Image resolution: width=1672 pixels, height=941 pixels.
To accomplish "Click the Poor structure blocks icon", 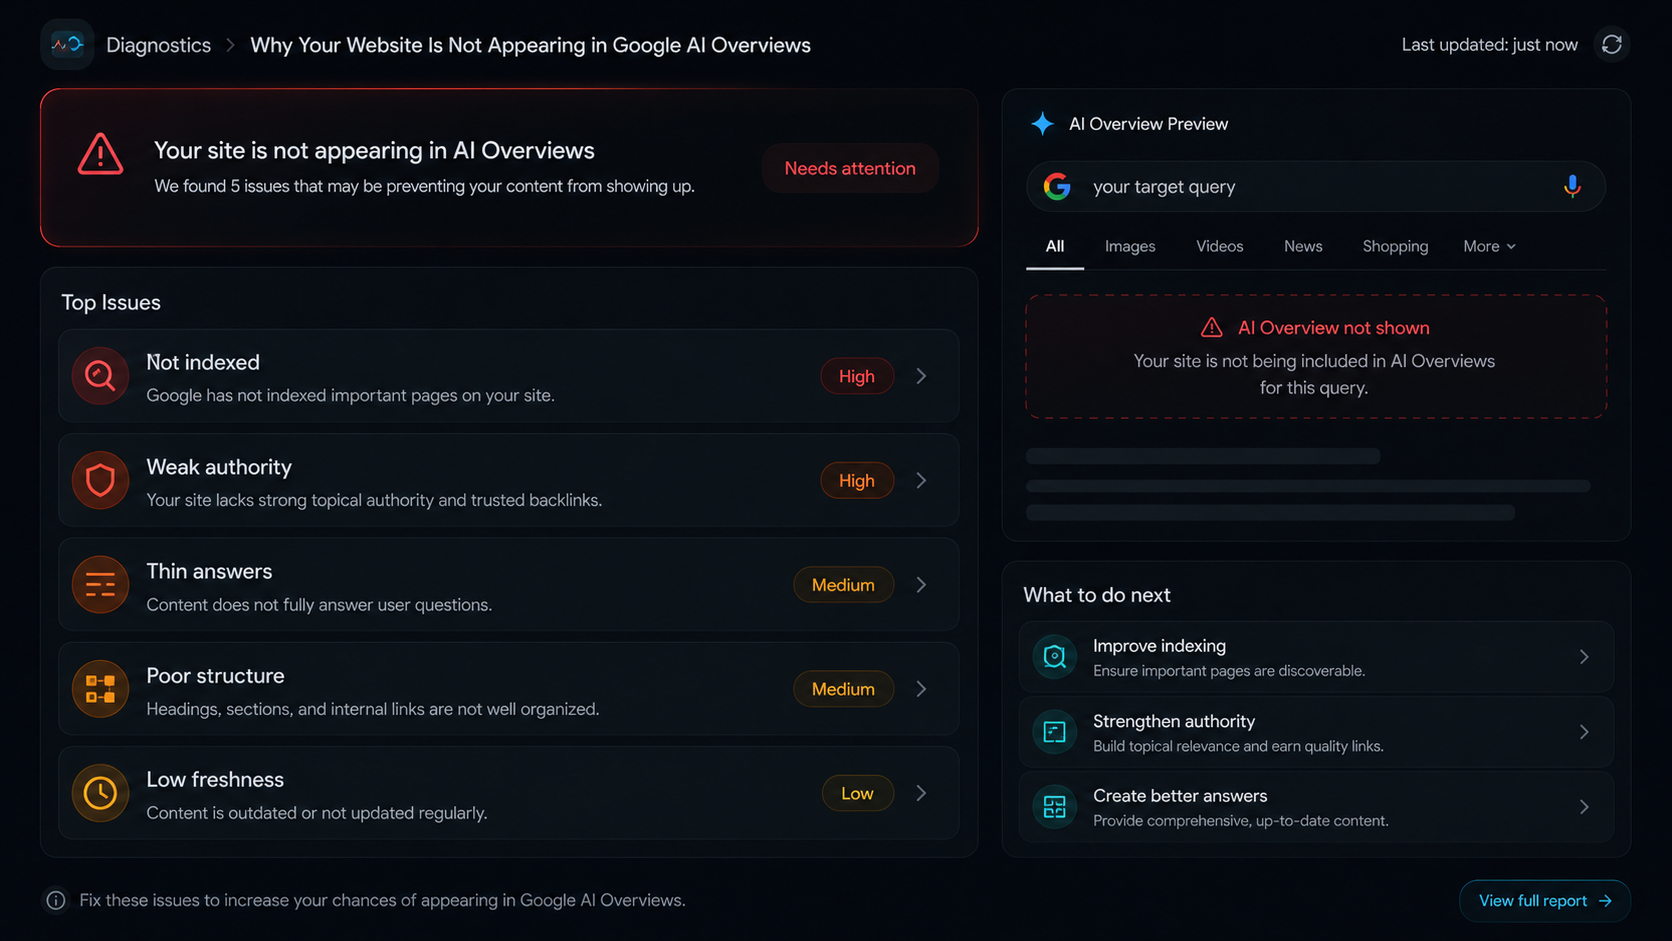I will click(x=100, y=689).
